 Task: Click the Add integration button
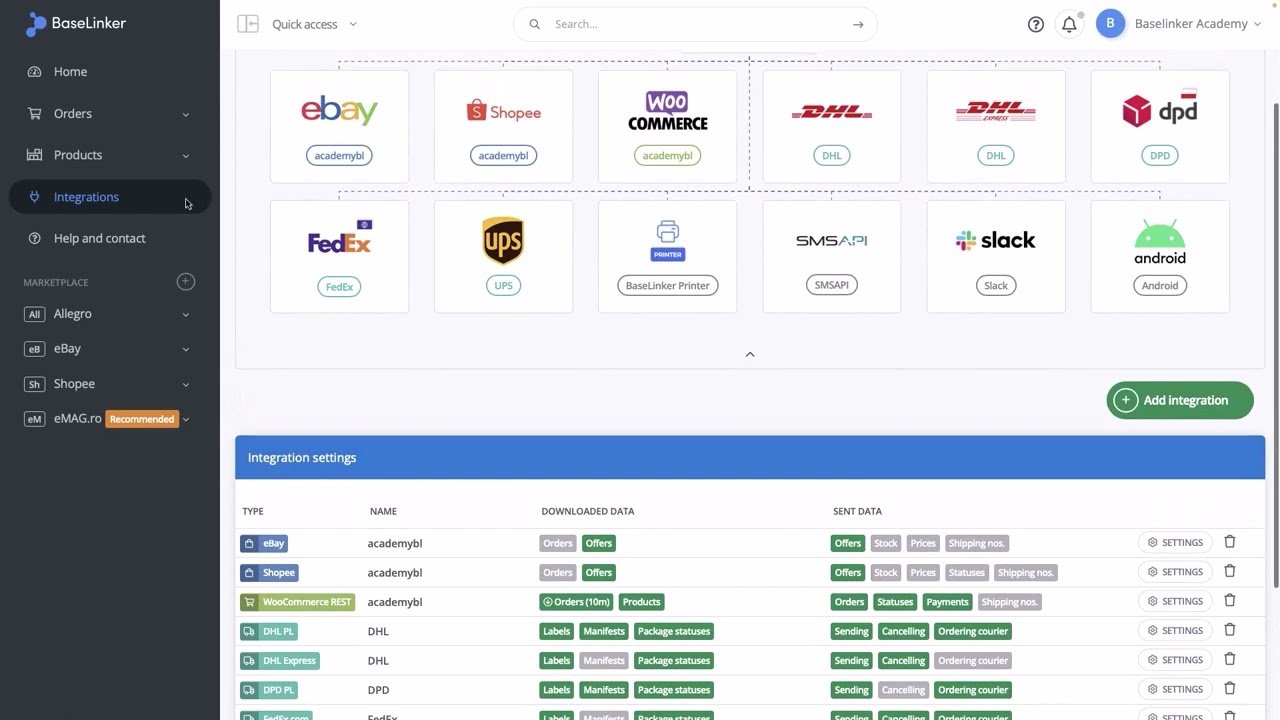(1180, 400)
